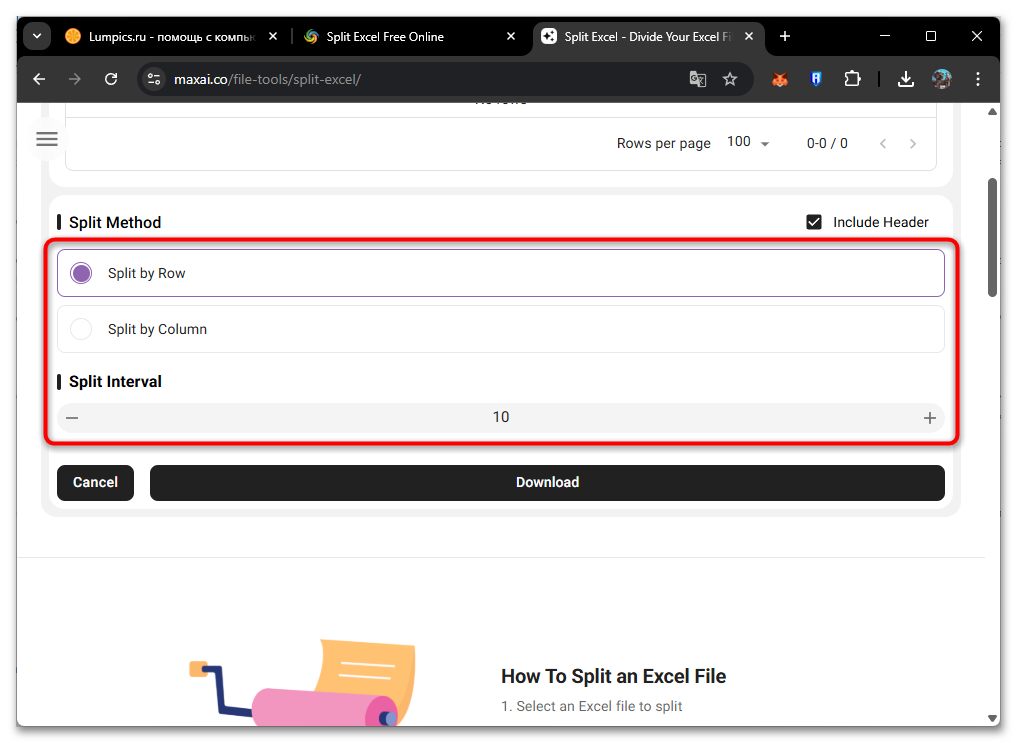Open Chrome downloads icon
The image size is (1017, 743).
pyautogui.click(x=905, y=79)
